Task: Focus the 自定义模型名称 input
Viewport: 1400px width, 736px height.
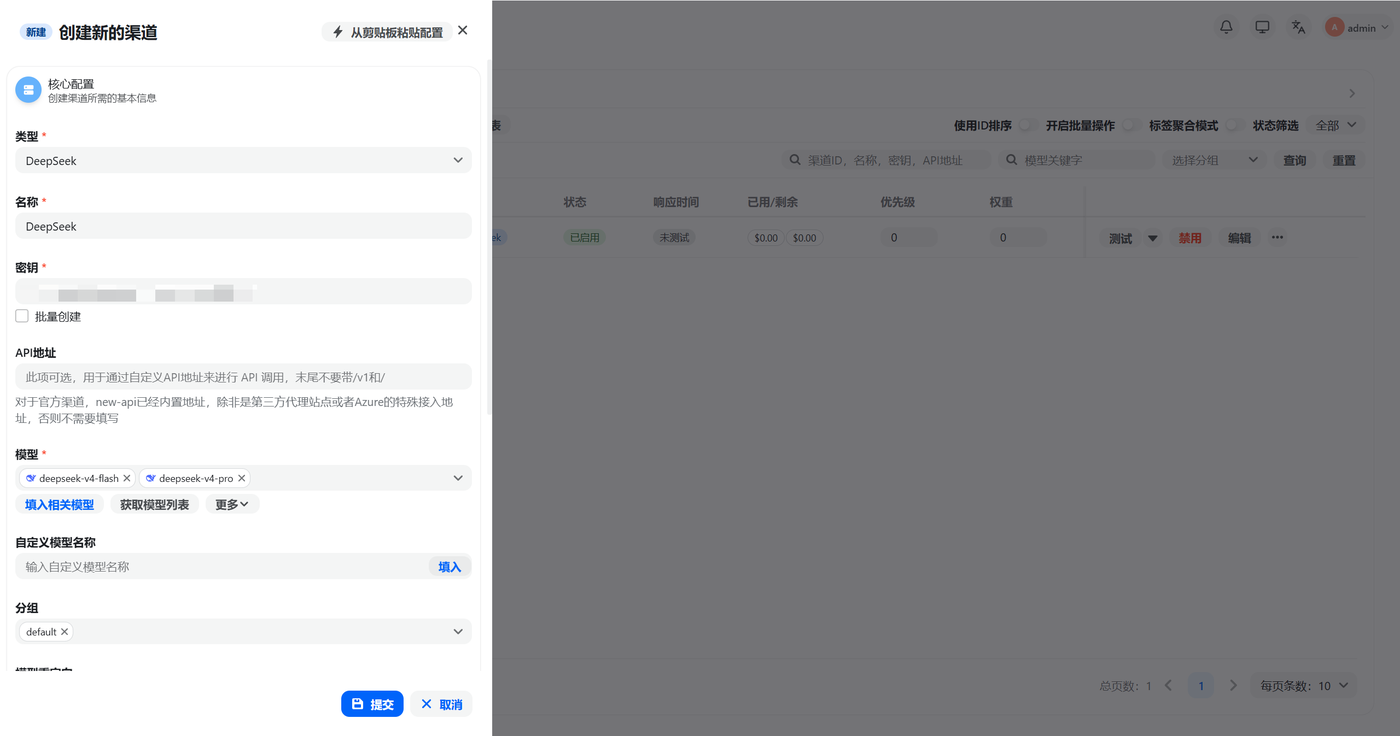Action: pos(222,567)
